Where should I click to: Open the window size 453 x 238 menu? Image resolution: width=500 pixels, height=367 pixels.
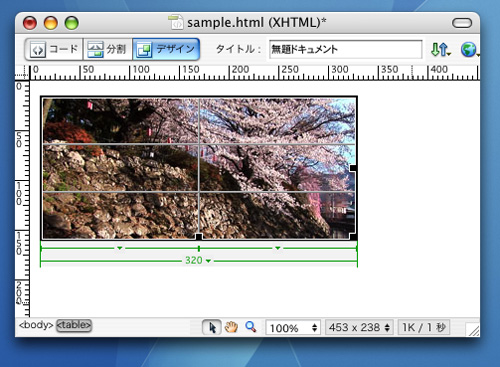[x=359, y=327]
